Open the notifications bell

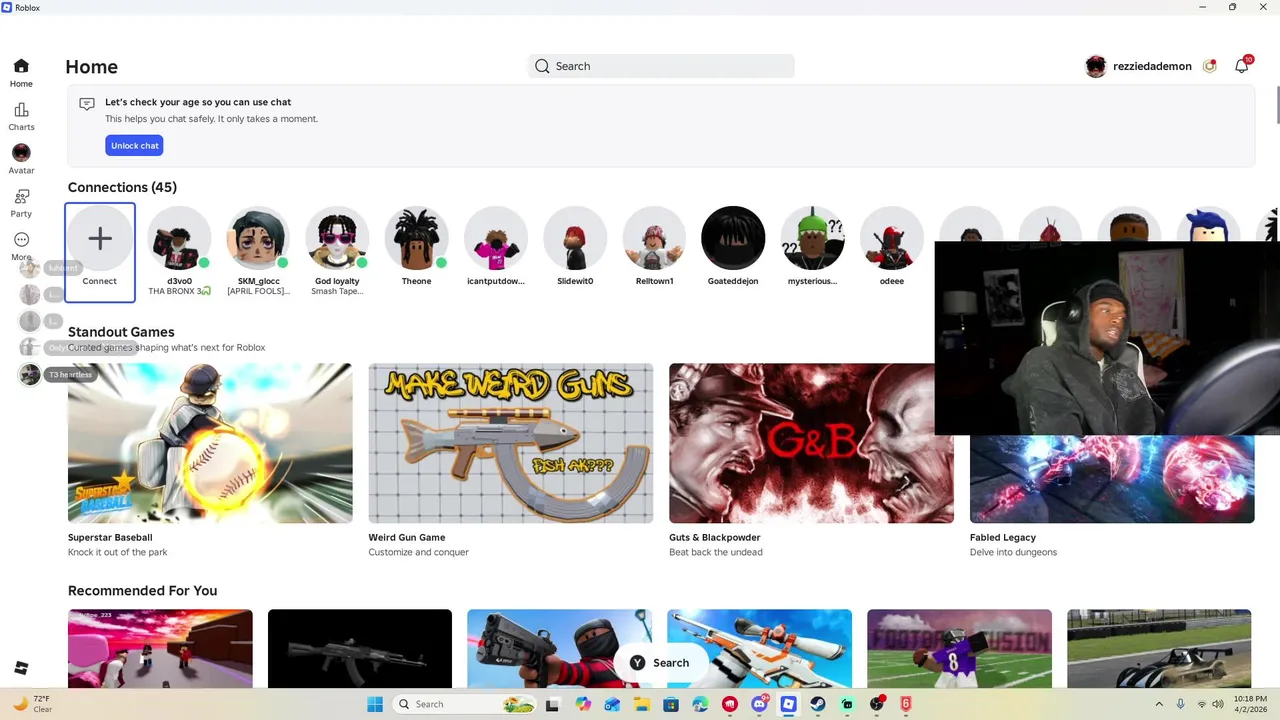pos(1242,66)
